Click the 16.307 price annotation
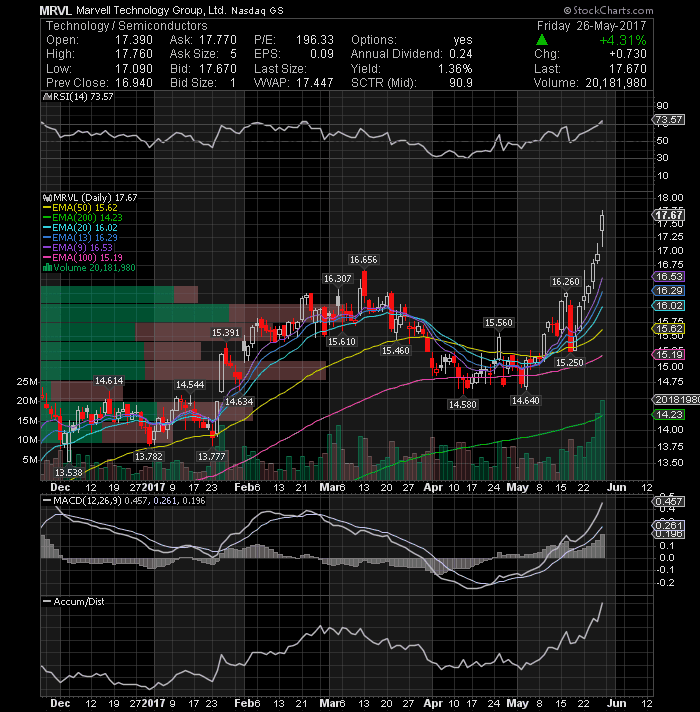The height and width of the screenshot is (712, 700). (337, 279)
